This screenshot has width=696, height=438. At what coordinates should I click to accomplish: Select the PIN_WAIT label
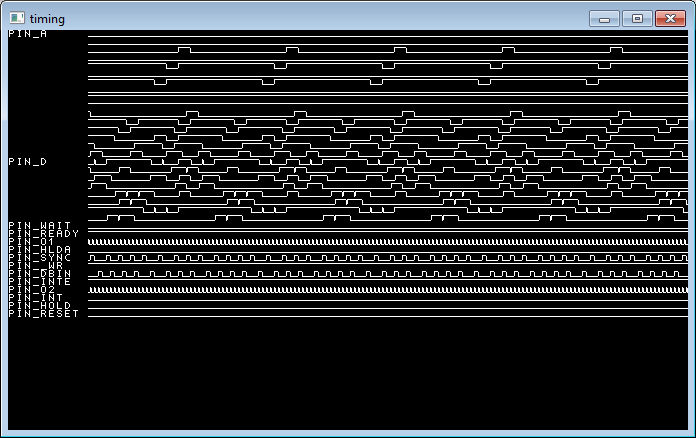[x=40, y=225]
